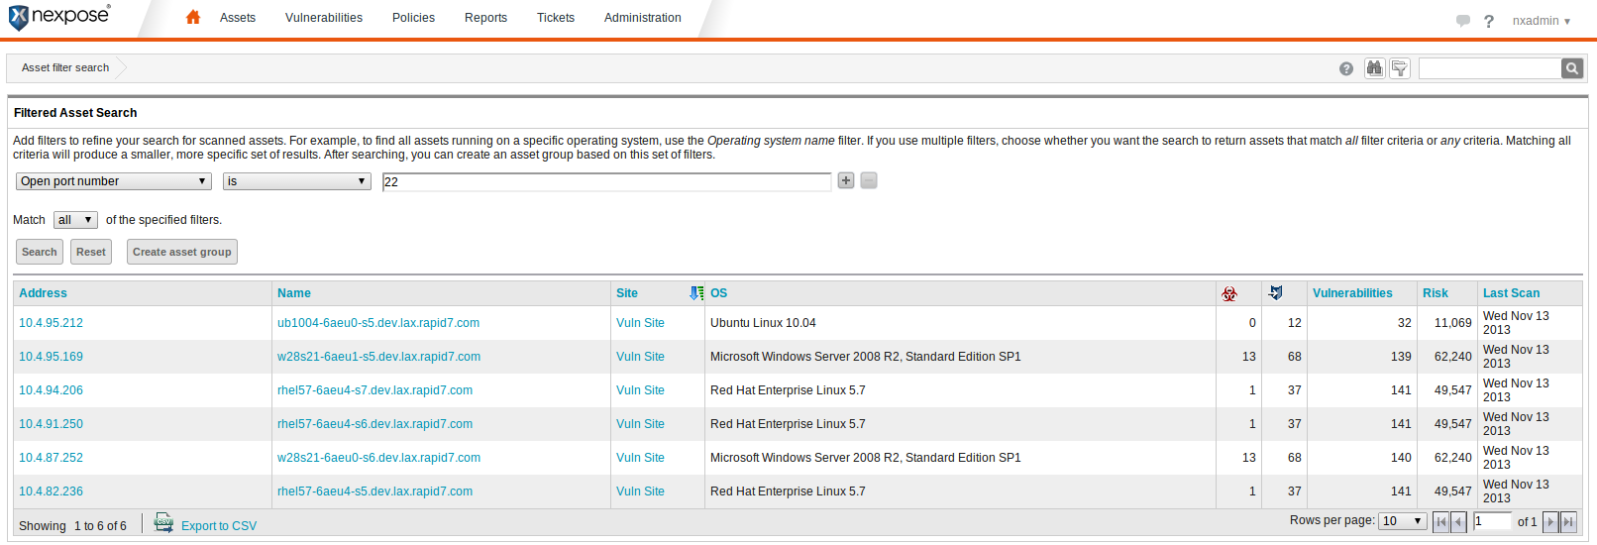Open the 'Open port number' filter dropdown
This screenshot has height=545, width=1597.
click(x=113, y=181)
